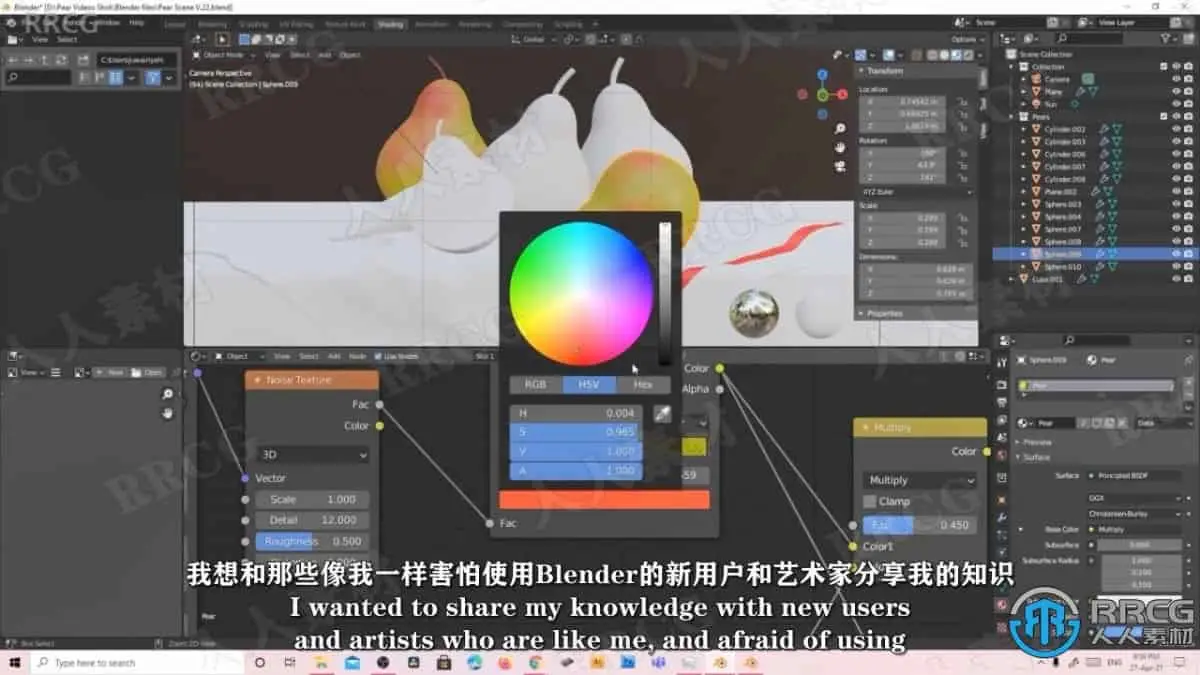Viewport: 1200px width, 675px height.
Task: Click the Noise Texture Scale field
Action: click(x=313, y=499)
